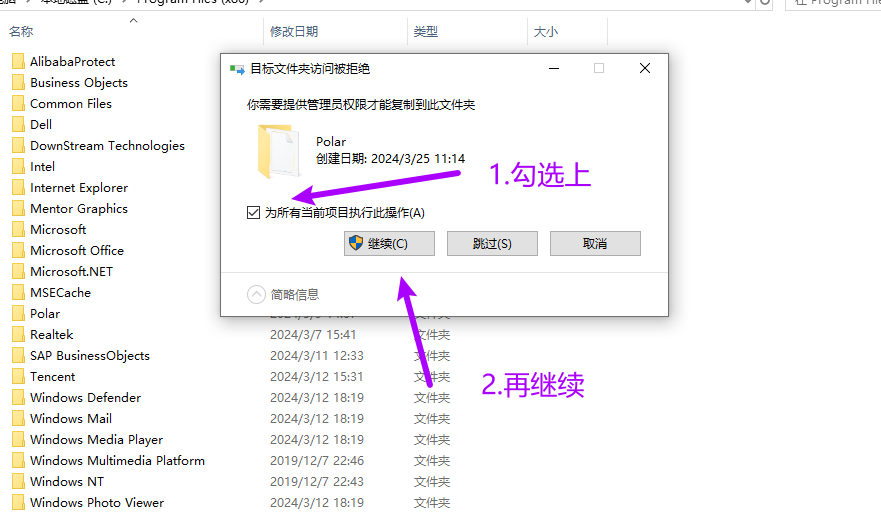Click the copy dialog title bar icon

pyautogui.click(x=237, y=69)
